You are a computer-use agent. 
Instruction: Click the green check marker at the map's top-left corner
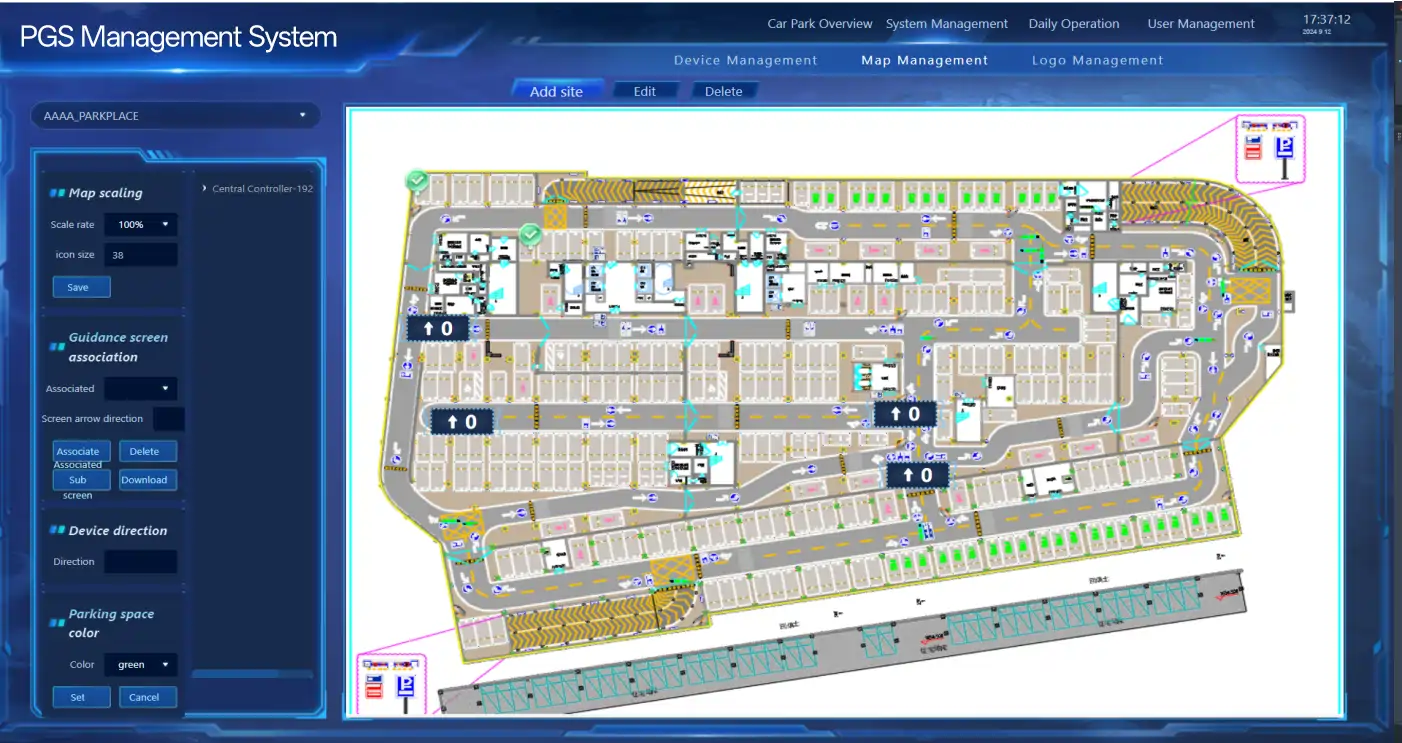pos(417,181)
